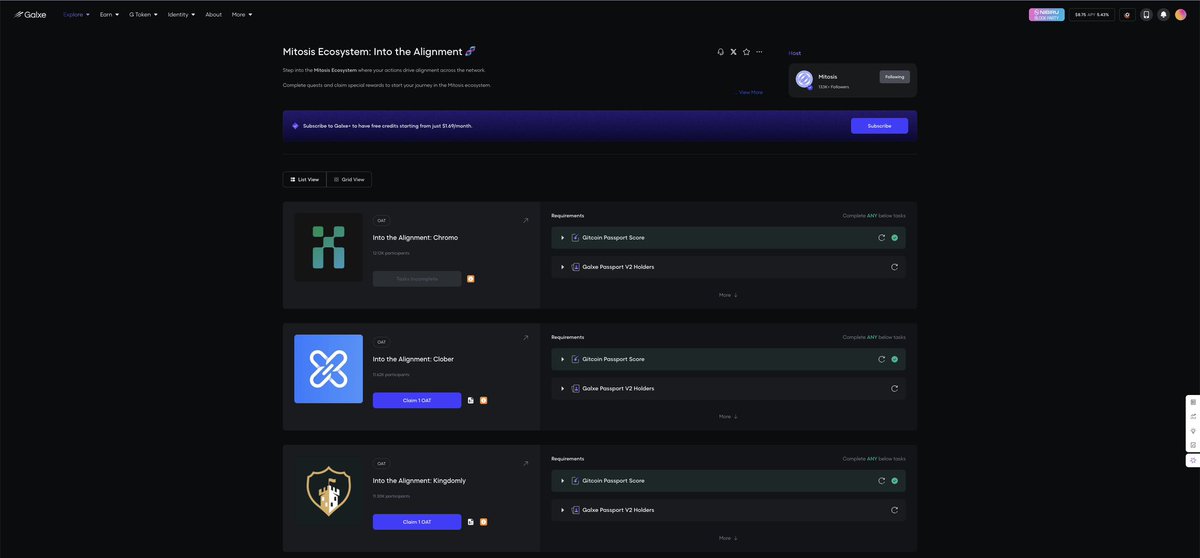Click Subscribe to Galxe+ button
1200x558 pixels.
tap(879, 126)
